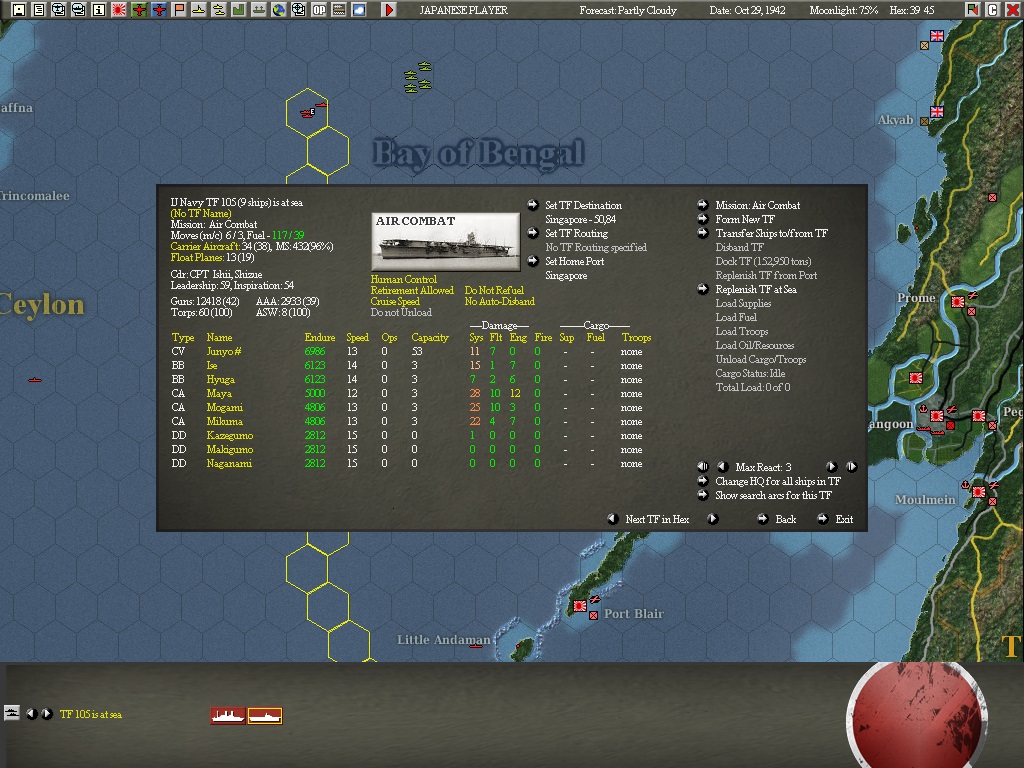Toggle the Human Control setting

pyautogui.click(x=404, y=279)
